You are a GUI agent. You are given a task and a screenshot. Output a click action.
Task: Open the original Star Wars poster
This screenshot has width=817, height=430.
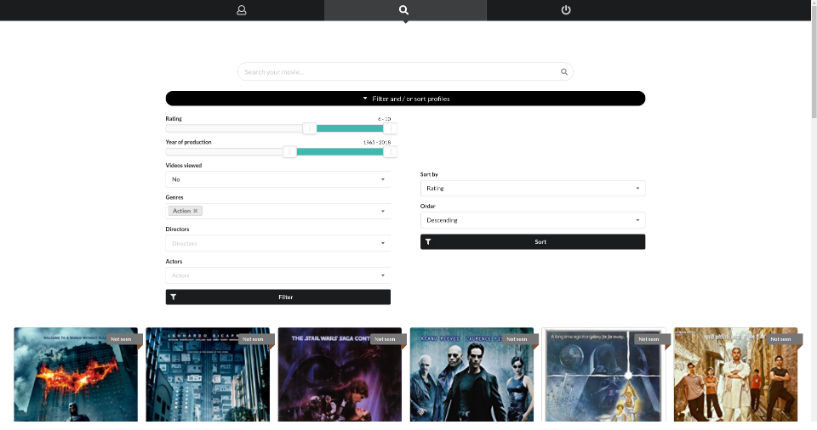pos(603,374)
